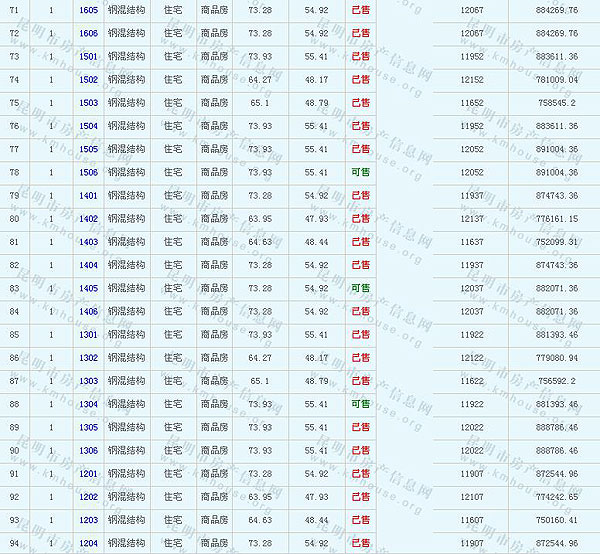The width and height of the screenshot is (600, 554).
Task: Select room 1303 link
Action: coord(88,380)
